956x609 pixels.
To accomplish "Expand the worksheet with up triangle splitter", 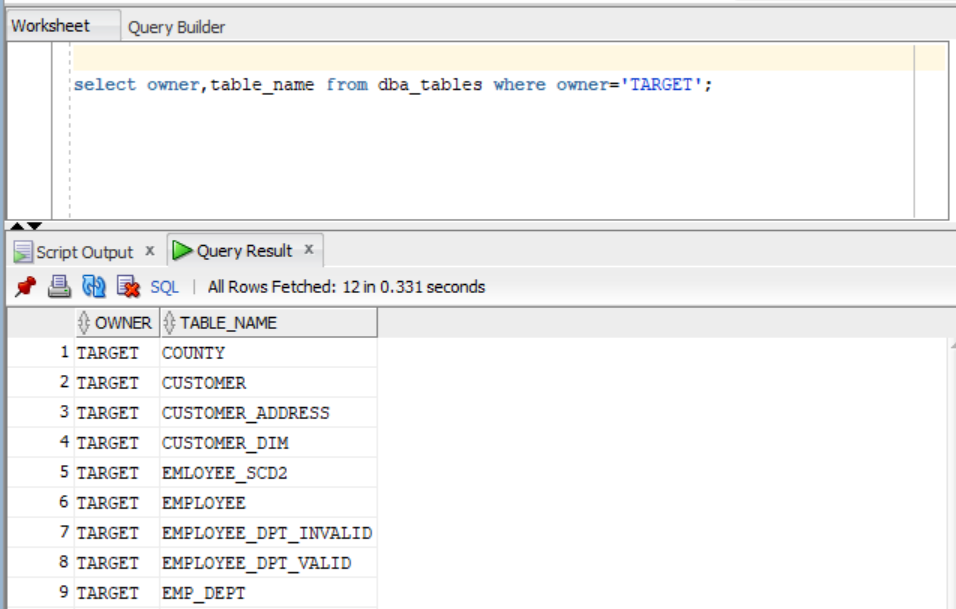I will [x=16, y=226].
